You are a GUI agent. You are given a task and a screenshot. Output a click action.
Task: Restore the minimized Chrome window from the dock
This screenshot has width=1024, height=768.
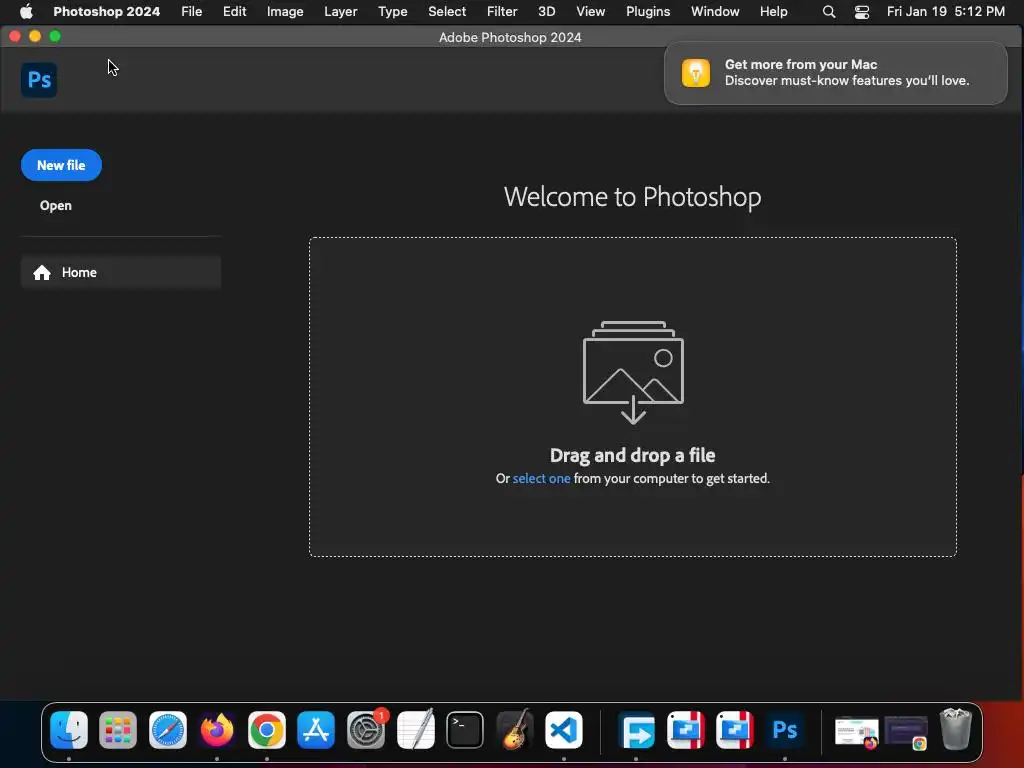pyautogui.click(x=906, y=731)
